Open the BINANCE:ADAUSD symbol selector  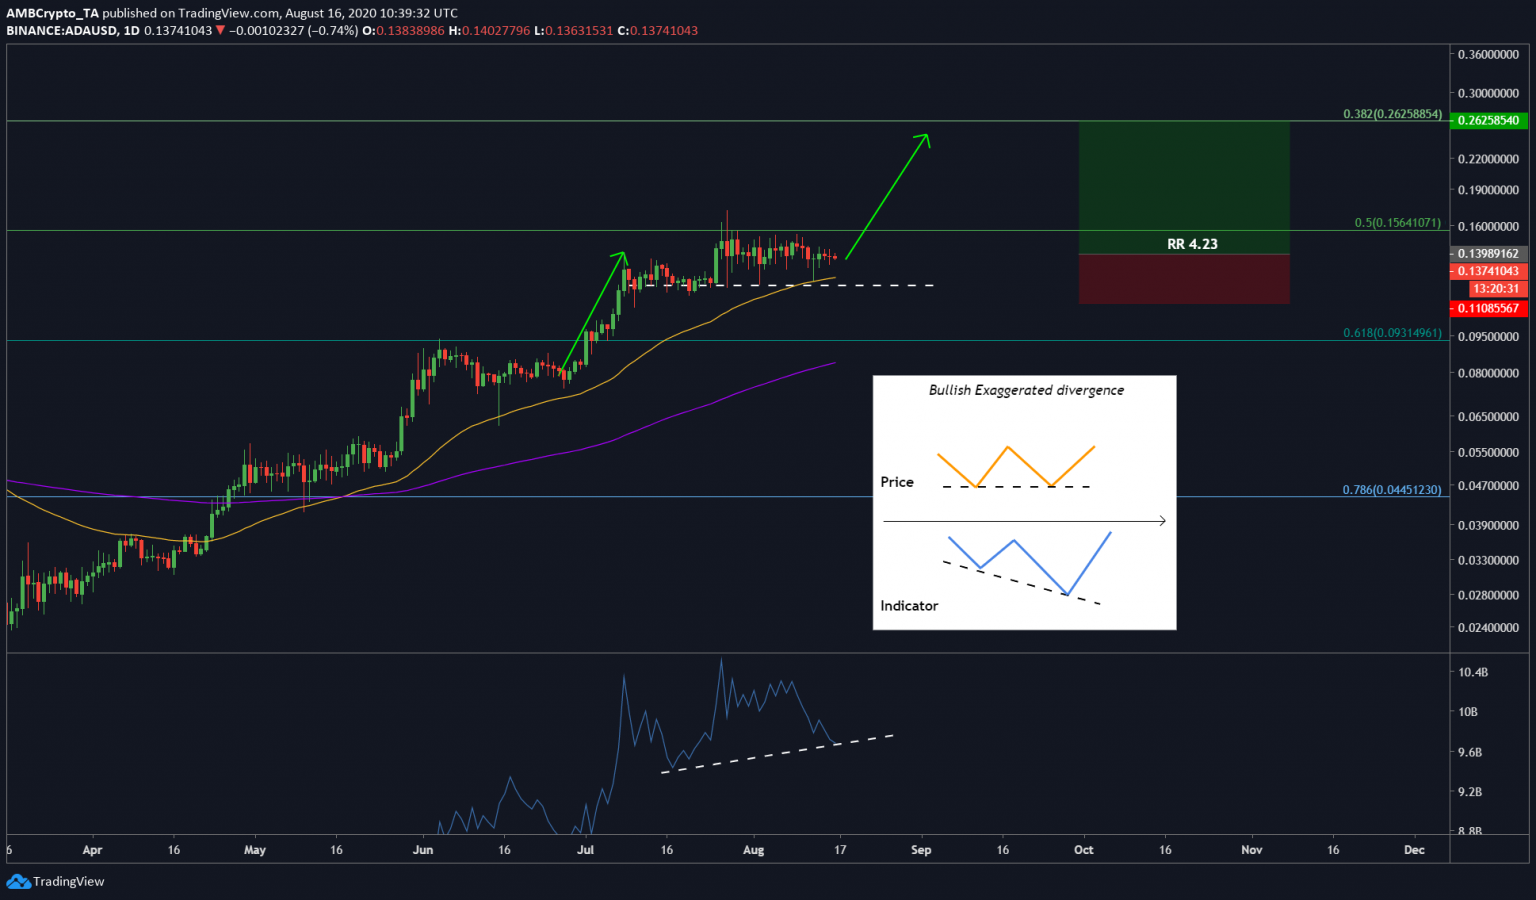(x=61, y=31)
